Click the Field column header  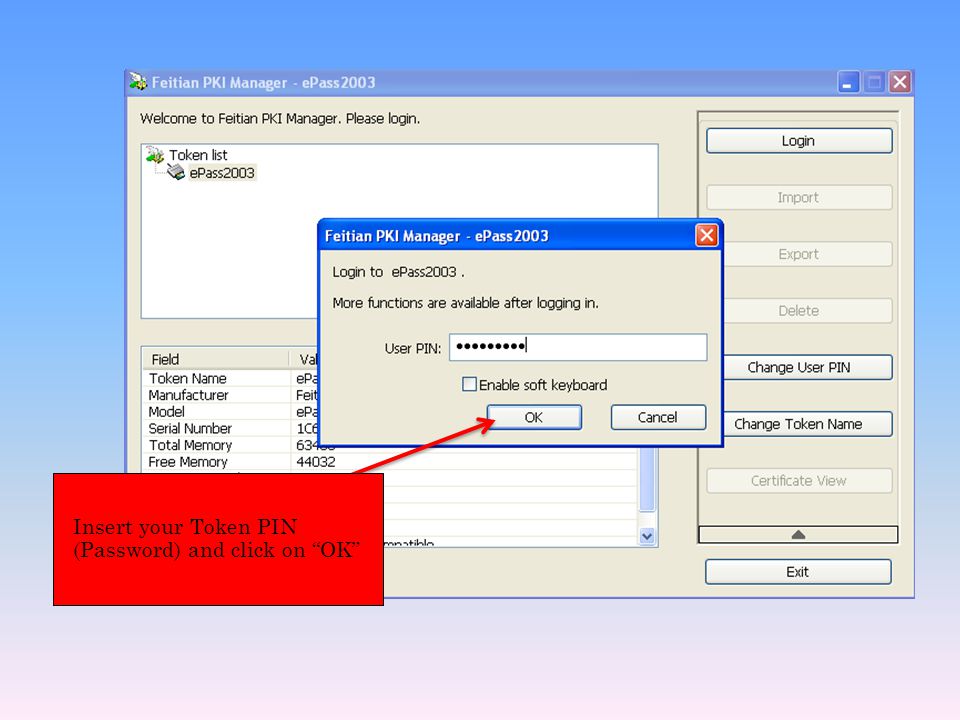click(x=216, y=359)
